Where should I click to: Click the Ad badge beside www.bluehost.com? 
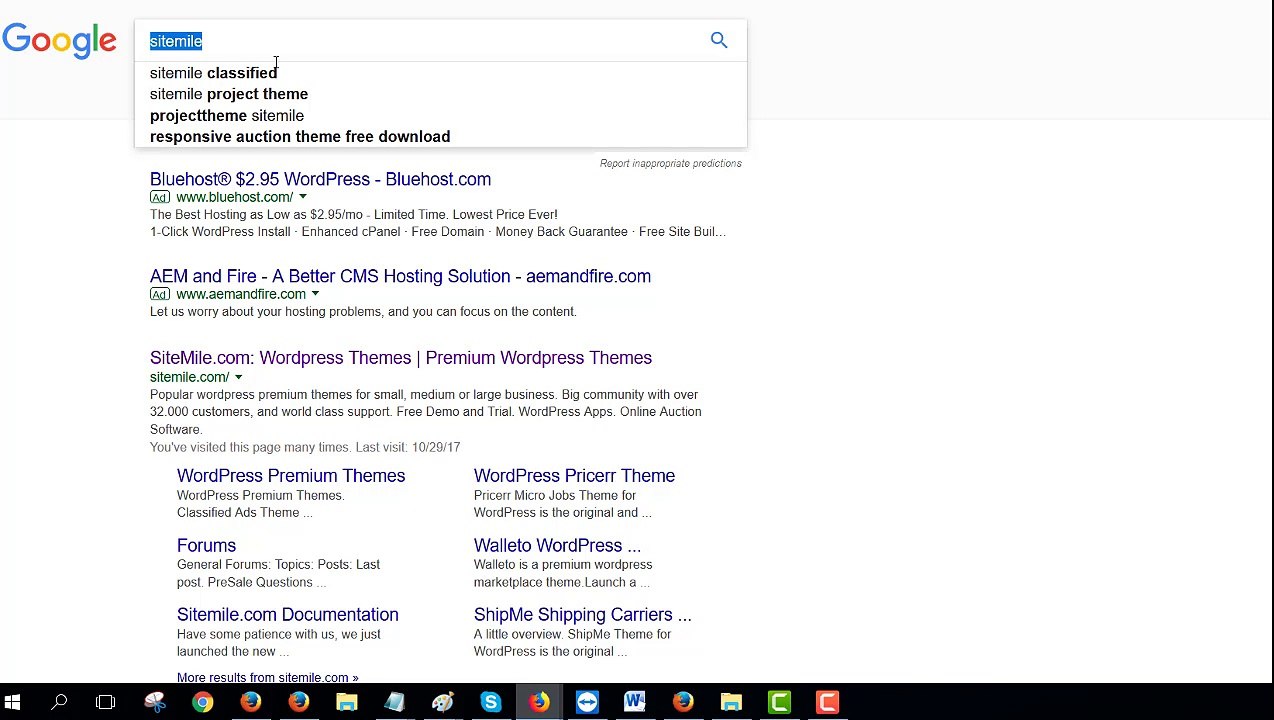(x=160, y=197)
